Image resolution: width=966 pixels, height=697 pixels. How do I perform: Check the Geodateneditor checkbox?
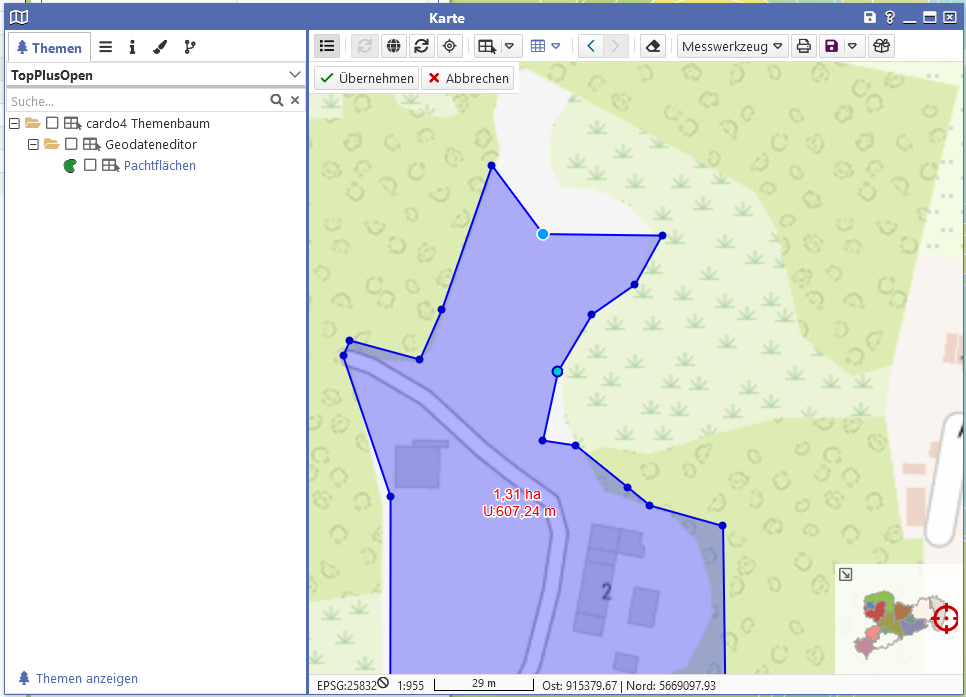pos(71,144)
